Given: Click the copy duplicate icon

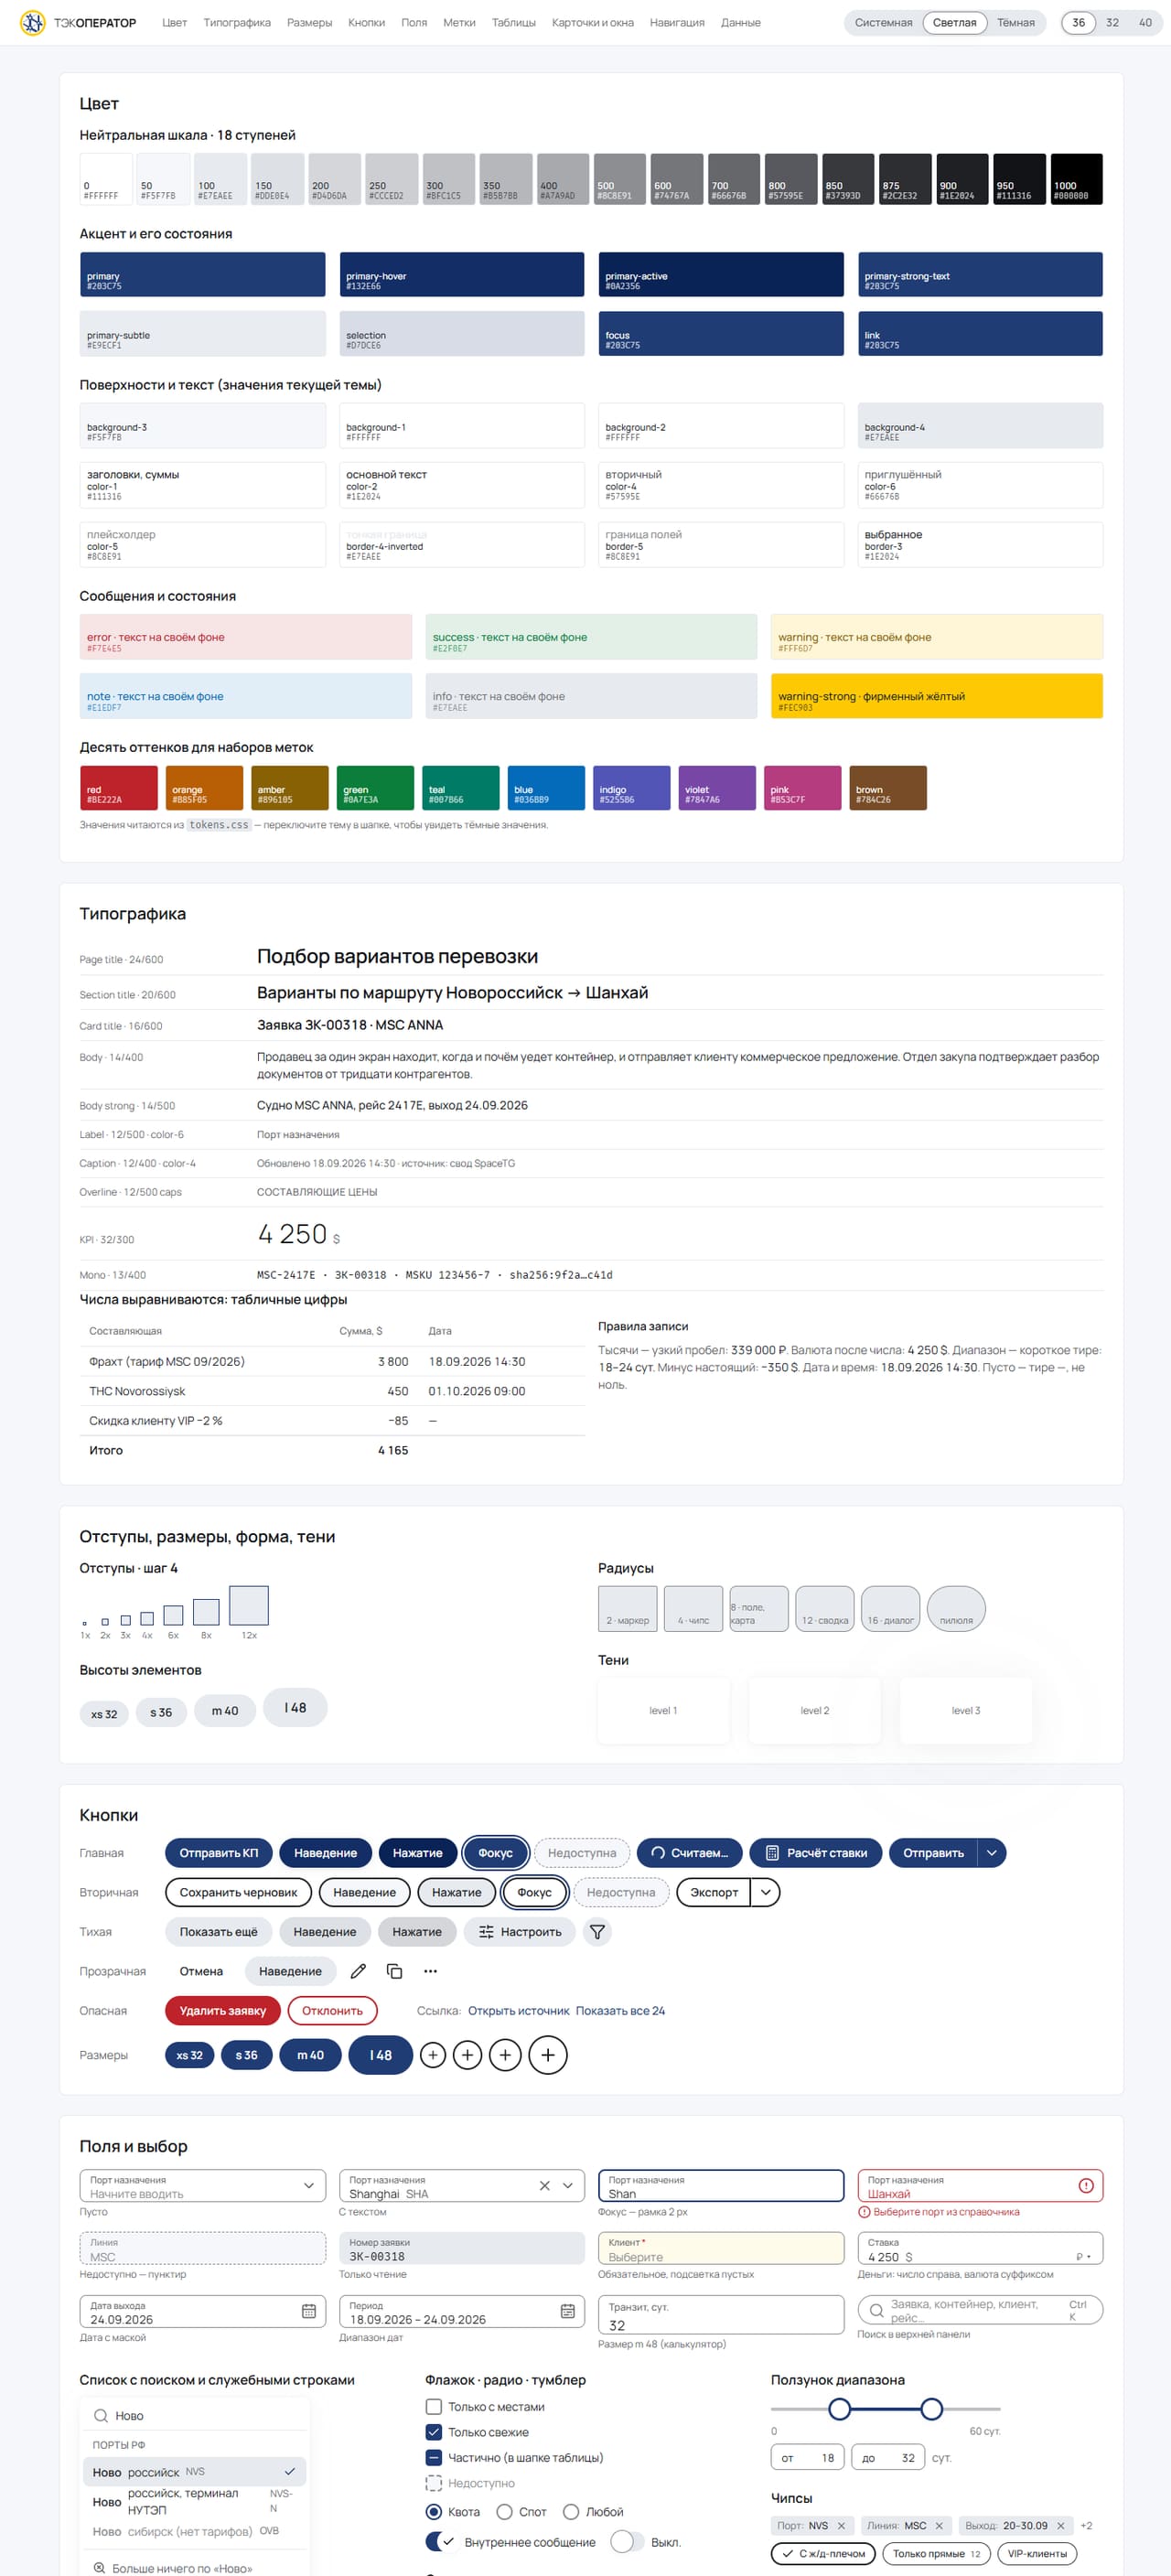Looking at the screenshot, I should click(x=394, y=1971).
